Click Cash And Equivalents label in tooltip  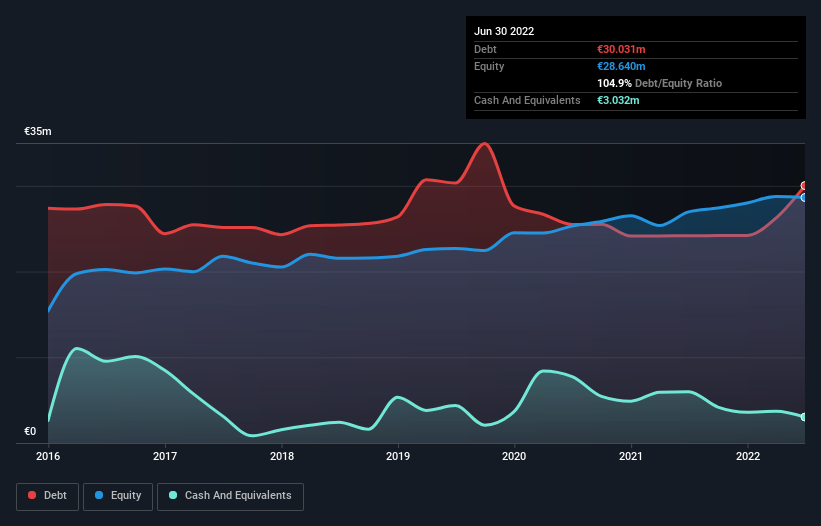click(x=527, y=100)
